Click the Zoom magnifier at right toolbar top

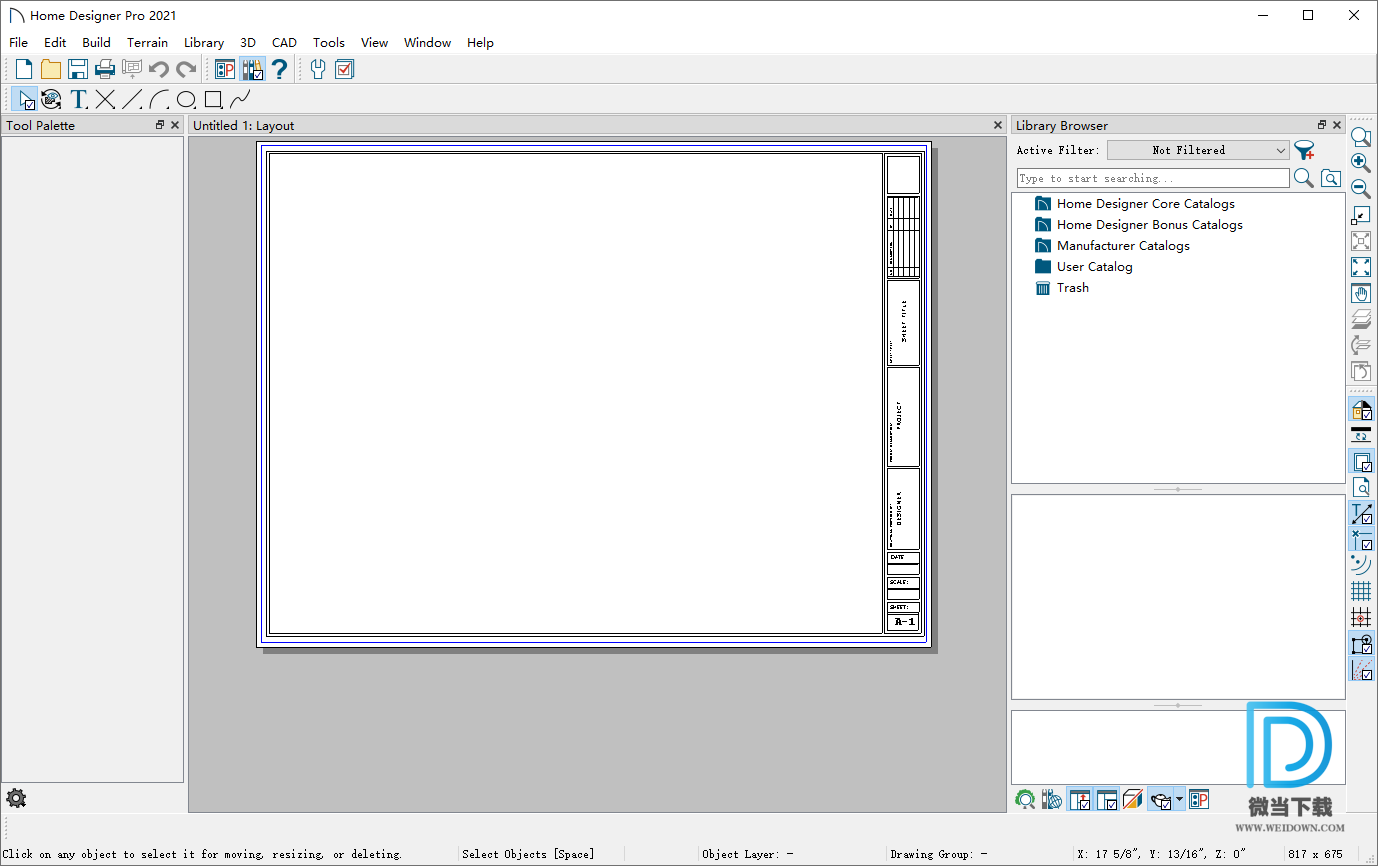pos(1361,137)
